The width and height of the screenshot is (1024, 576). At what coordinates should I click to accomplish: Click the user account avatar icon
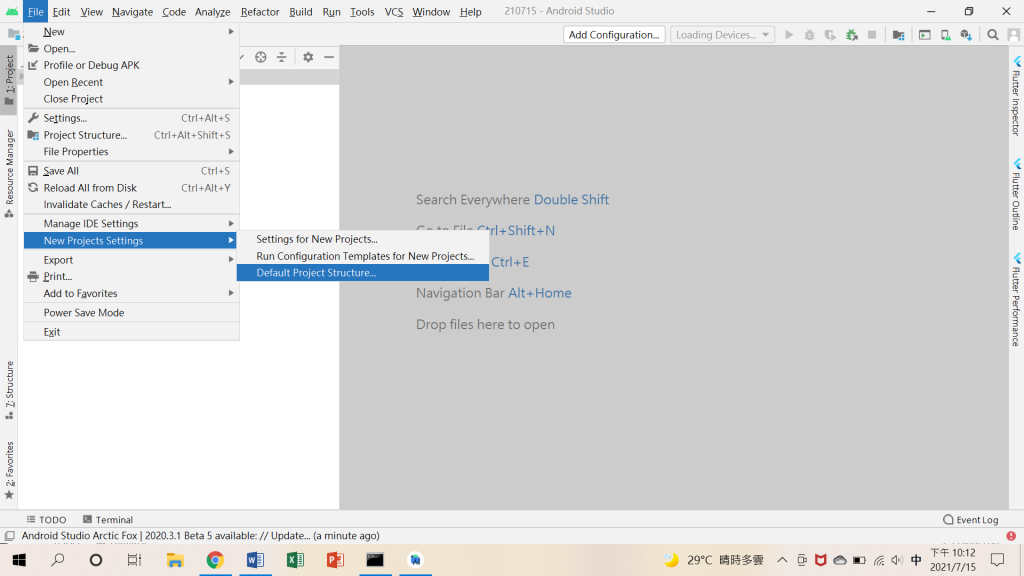pos(1014,35)
